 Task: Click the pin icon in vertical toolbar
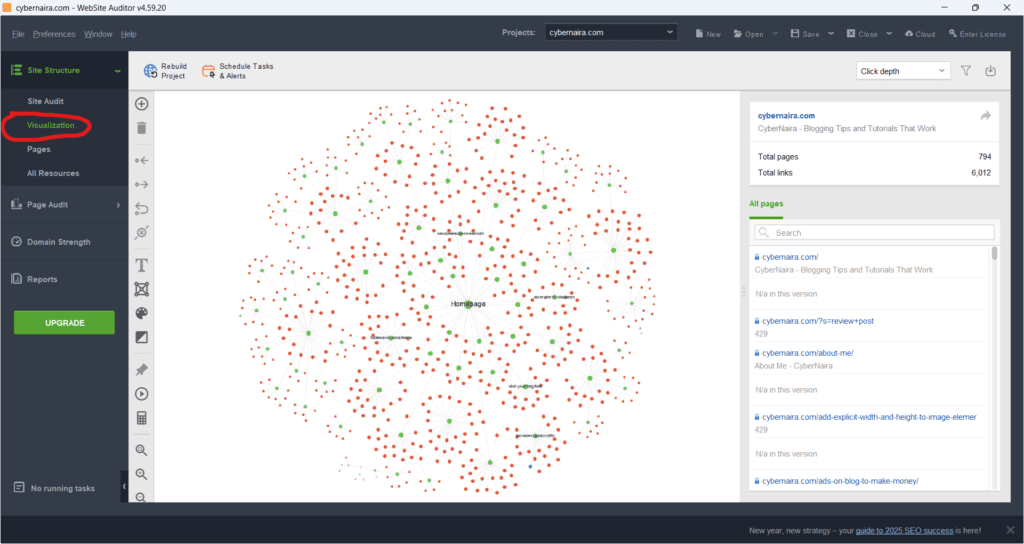141,370
